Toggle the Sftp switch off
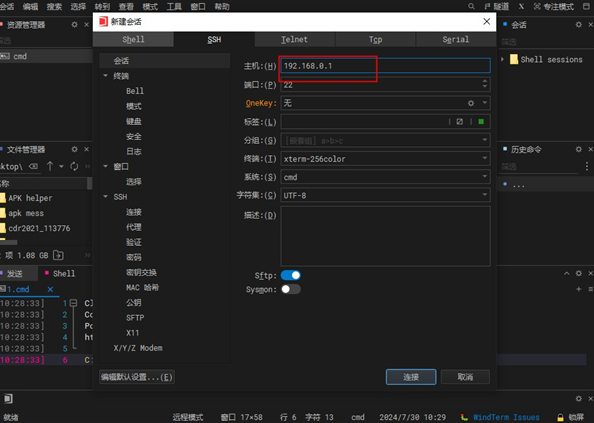594x423 pixels. [291, 275]
